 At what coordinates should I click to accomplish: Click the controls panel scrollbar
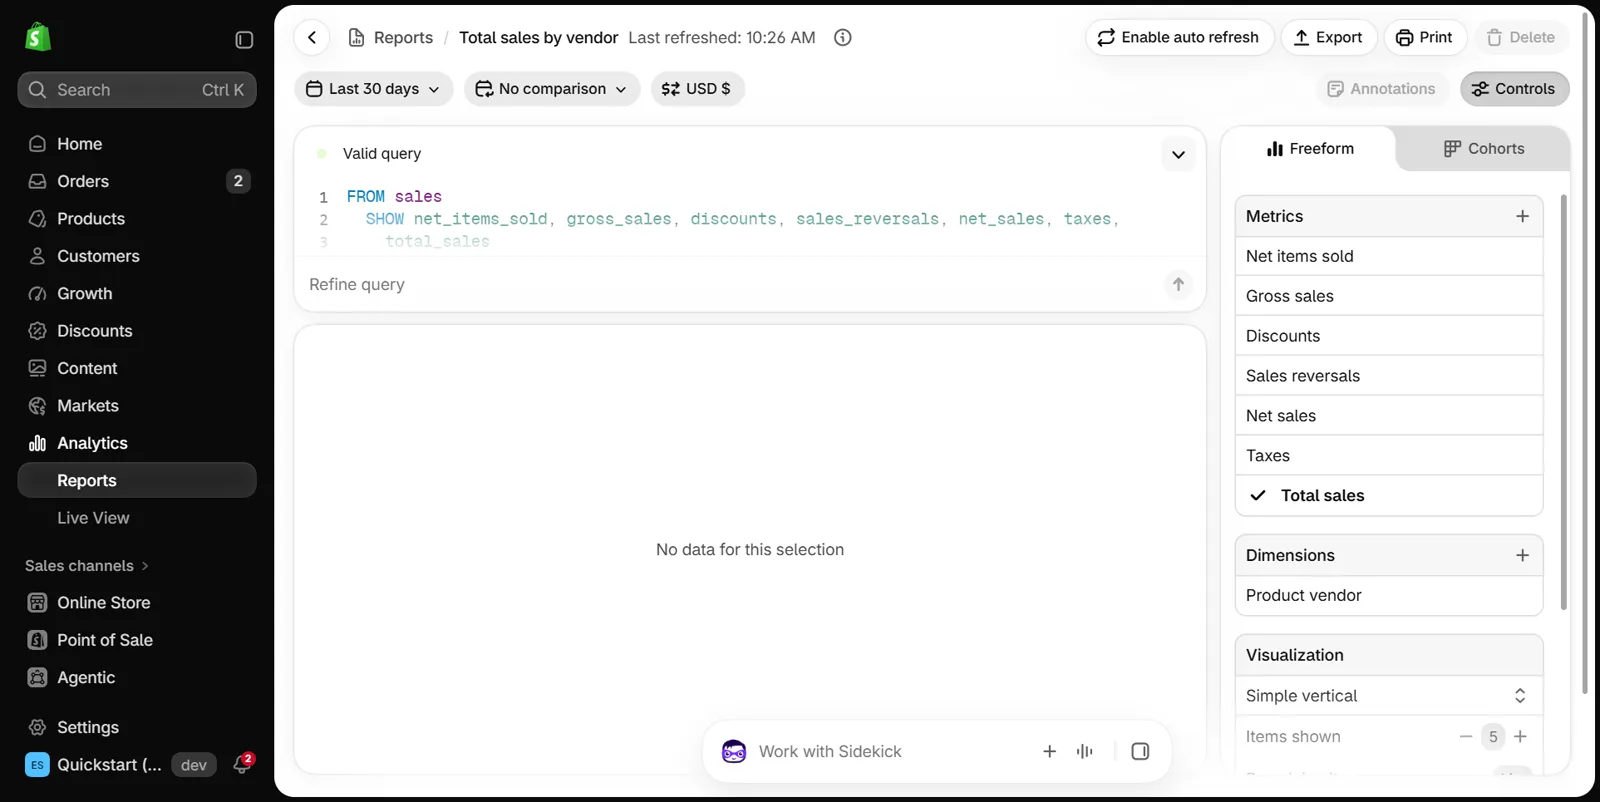click(1563, 402)
